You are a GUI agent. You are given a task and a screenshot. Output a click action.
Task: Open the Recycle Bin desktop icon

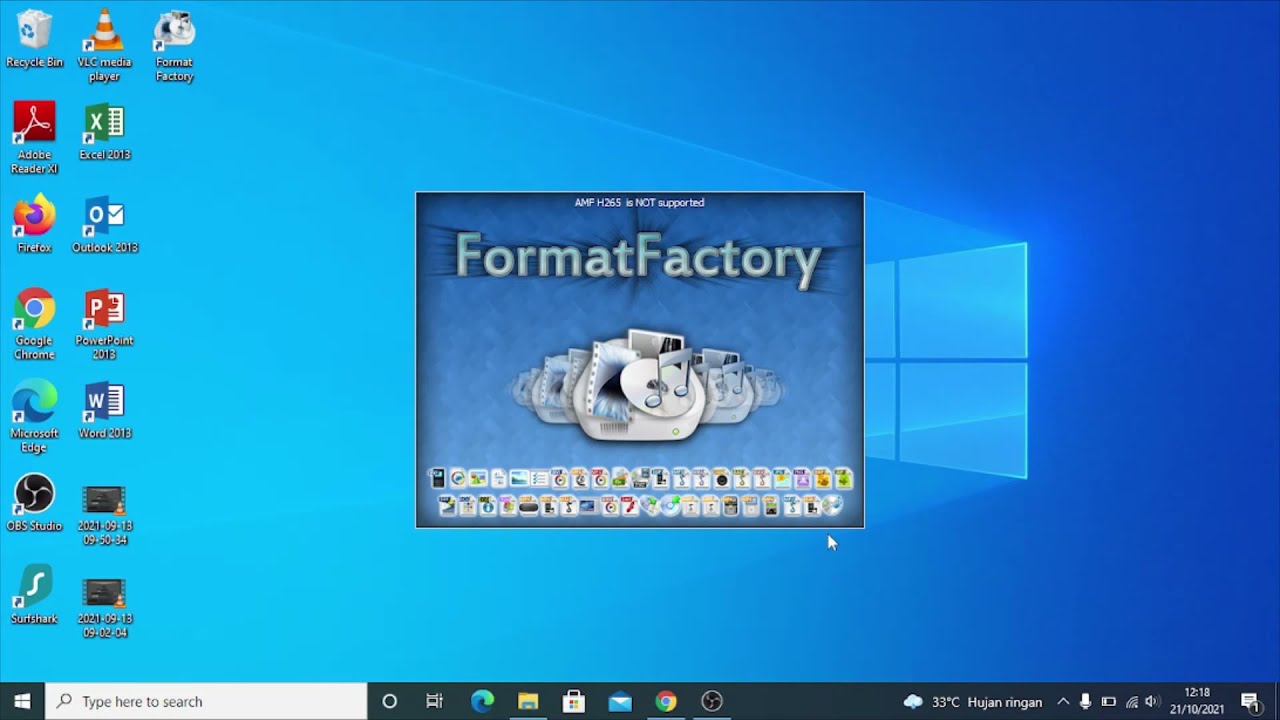(x=34, y=40)
